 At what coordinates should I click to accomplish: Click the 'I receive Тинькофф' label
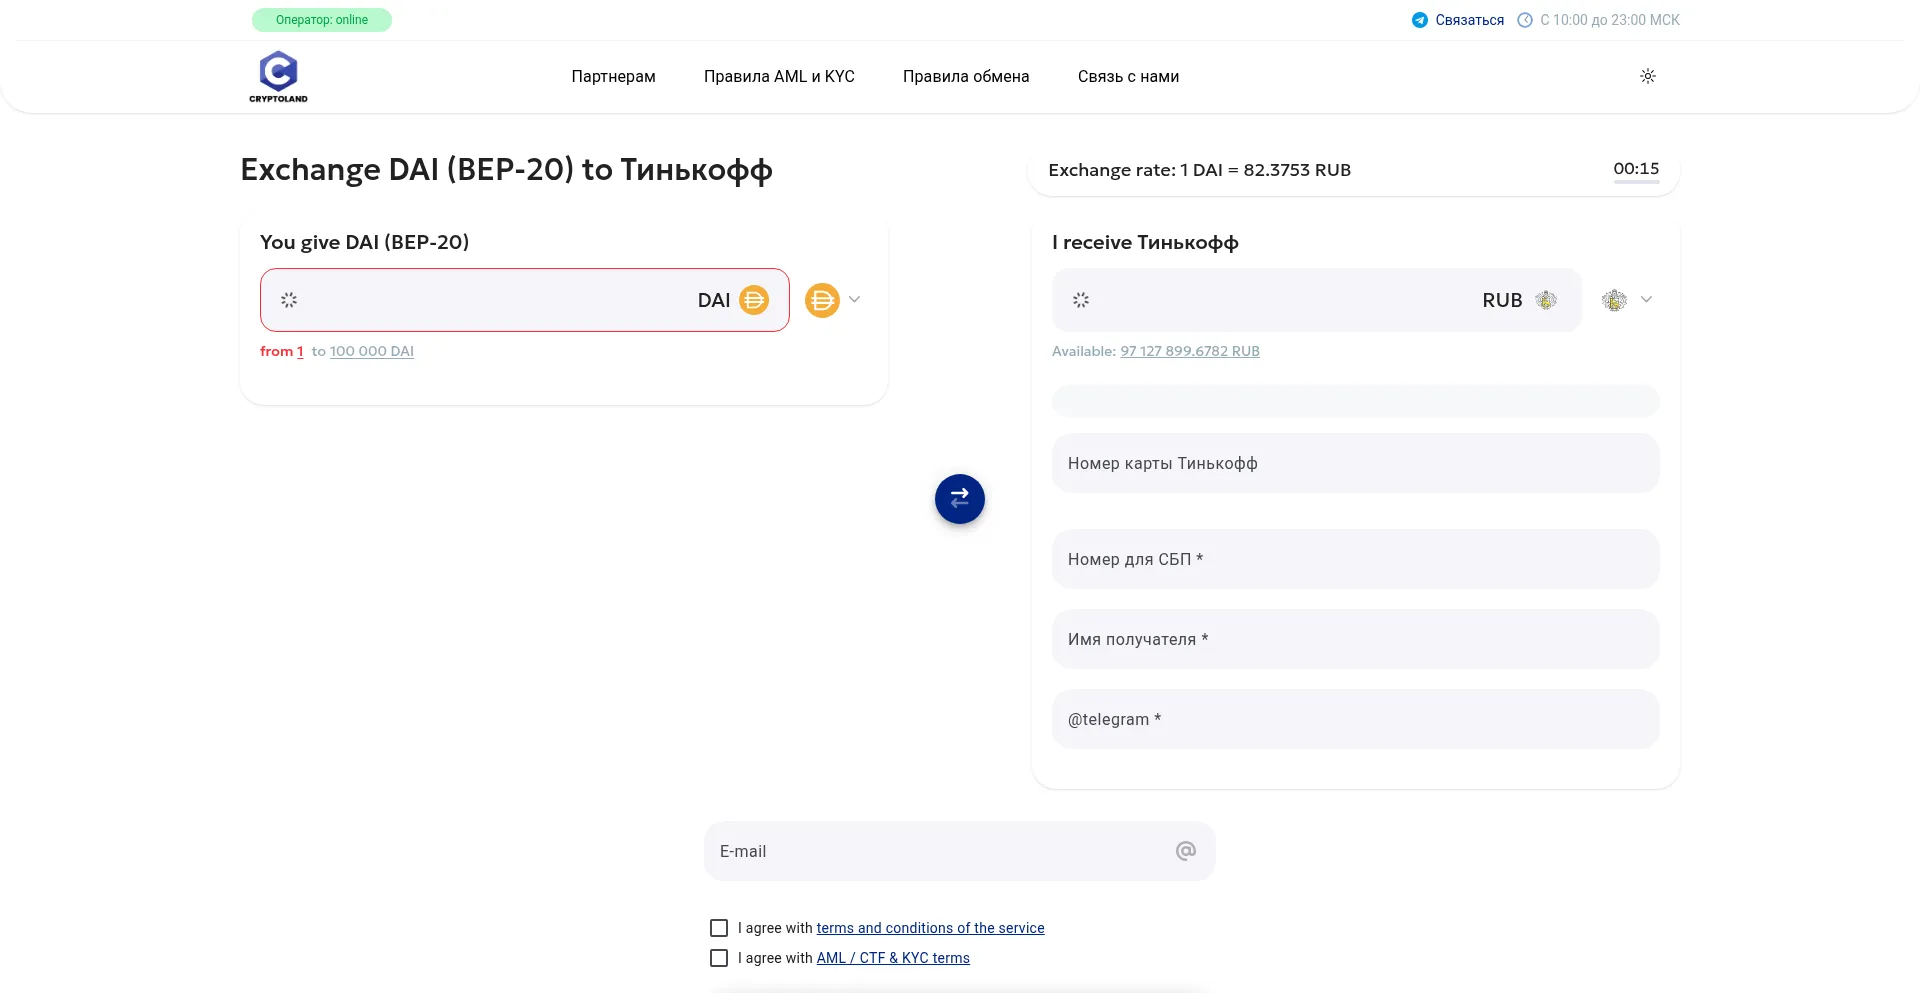point(1145,242)
